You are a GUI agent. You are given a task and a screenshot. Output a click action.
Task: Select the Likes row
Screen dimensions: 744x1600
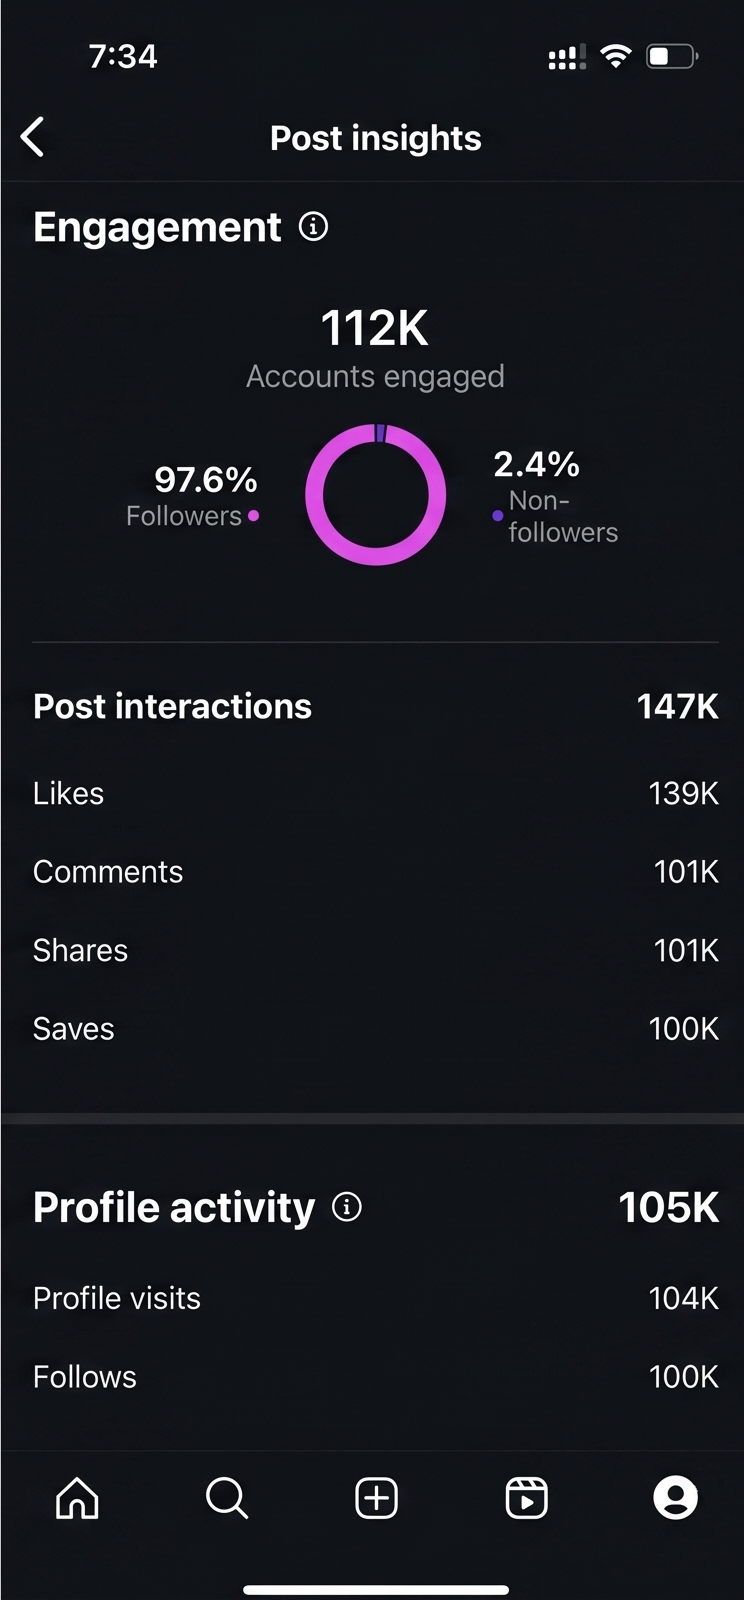click(x=376, y=793)
